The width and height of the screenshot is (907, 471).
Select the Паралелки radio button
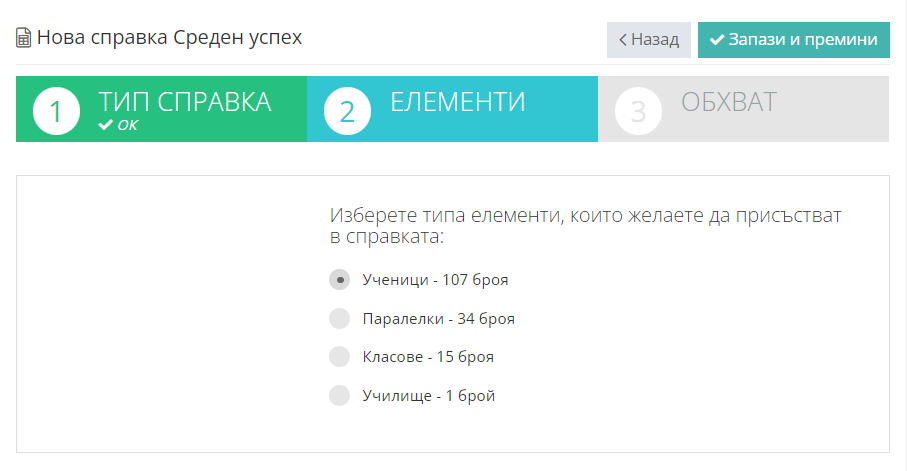340,318
